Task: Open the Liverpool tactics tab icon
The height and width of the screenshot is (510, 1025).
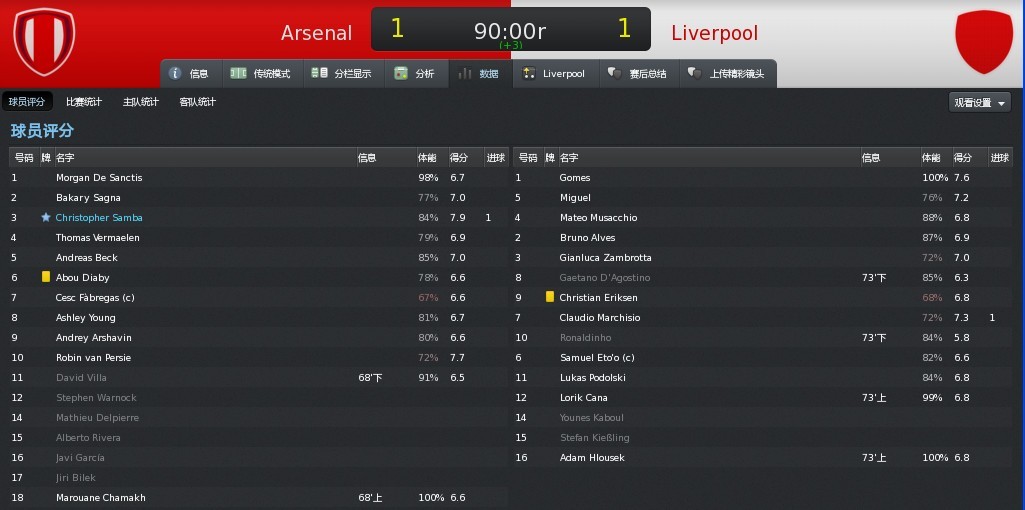Action: (528, 73)
